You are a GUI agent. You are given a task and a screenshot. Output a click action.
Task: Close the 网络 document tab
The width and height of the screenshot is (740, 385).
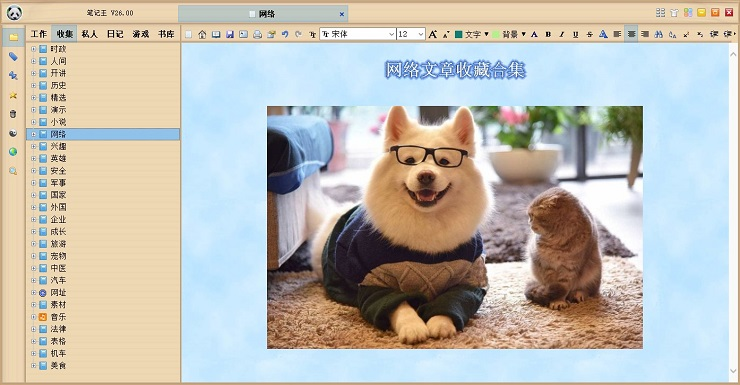point(342,14)
